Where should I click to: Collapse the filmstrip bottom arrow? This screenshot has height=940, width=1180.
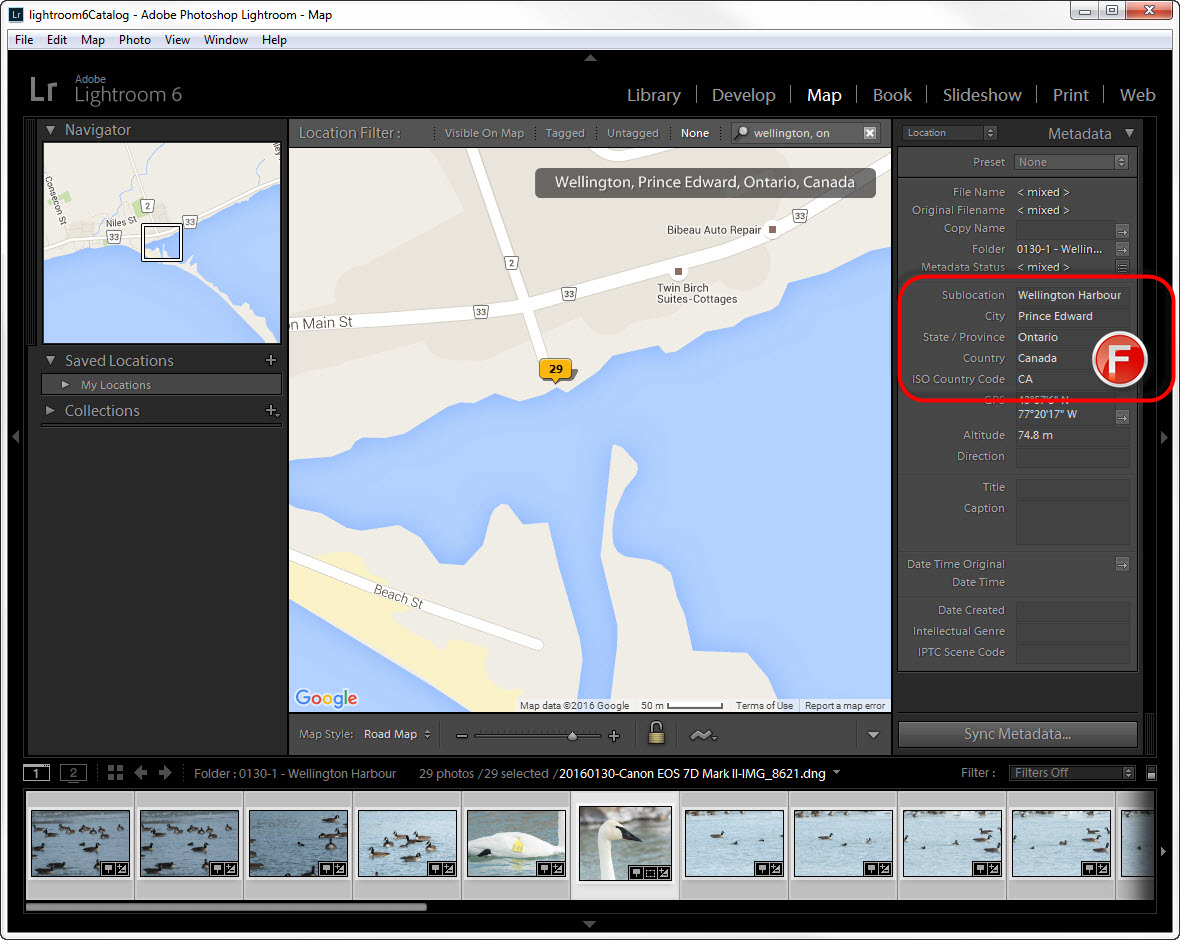(x=590, y=923)
